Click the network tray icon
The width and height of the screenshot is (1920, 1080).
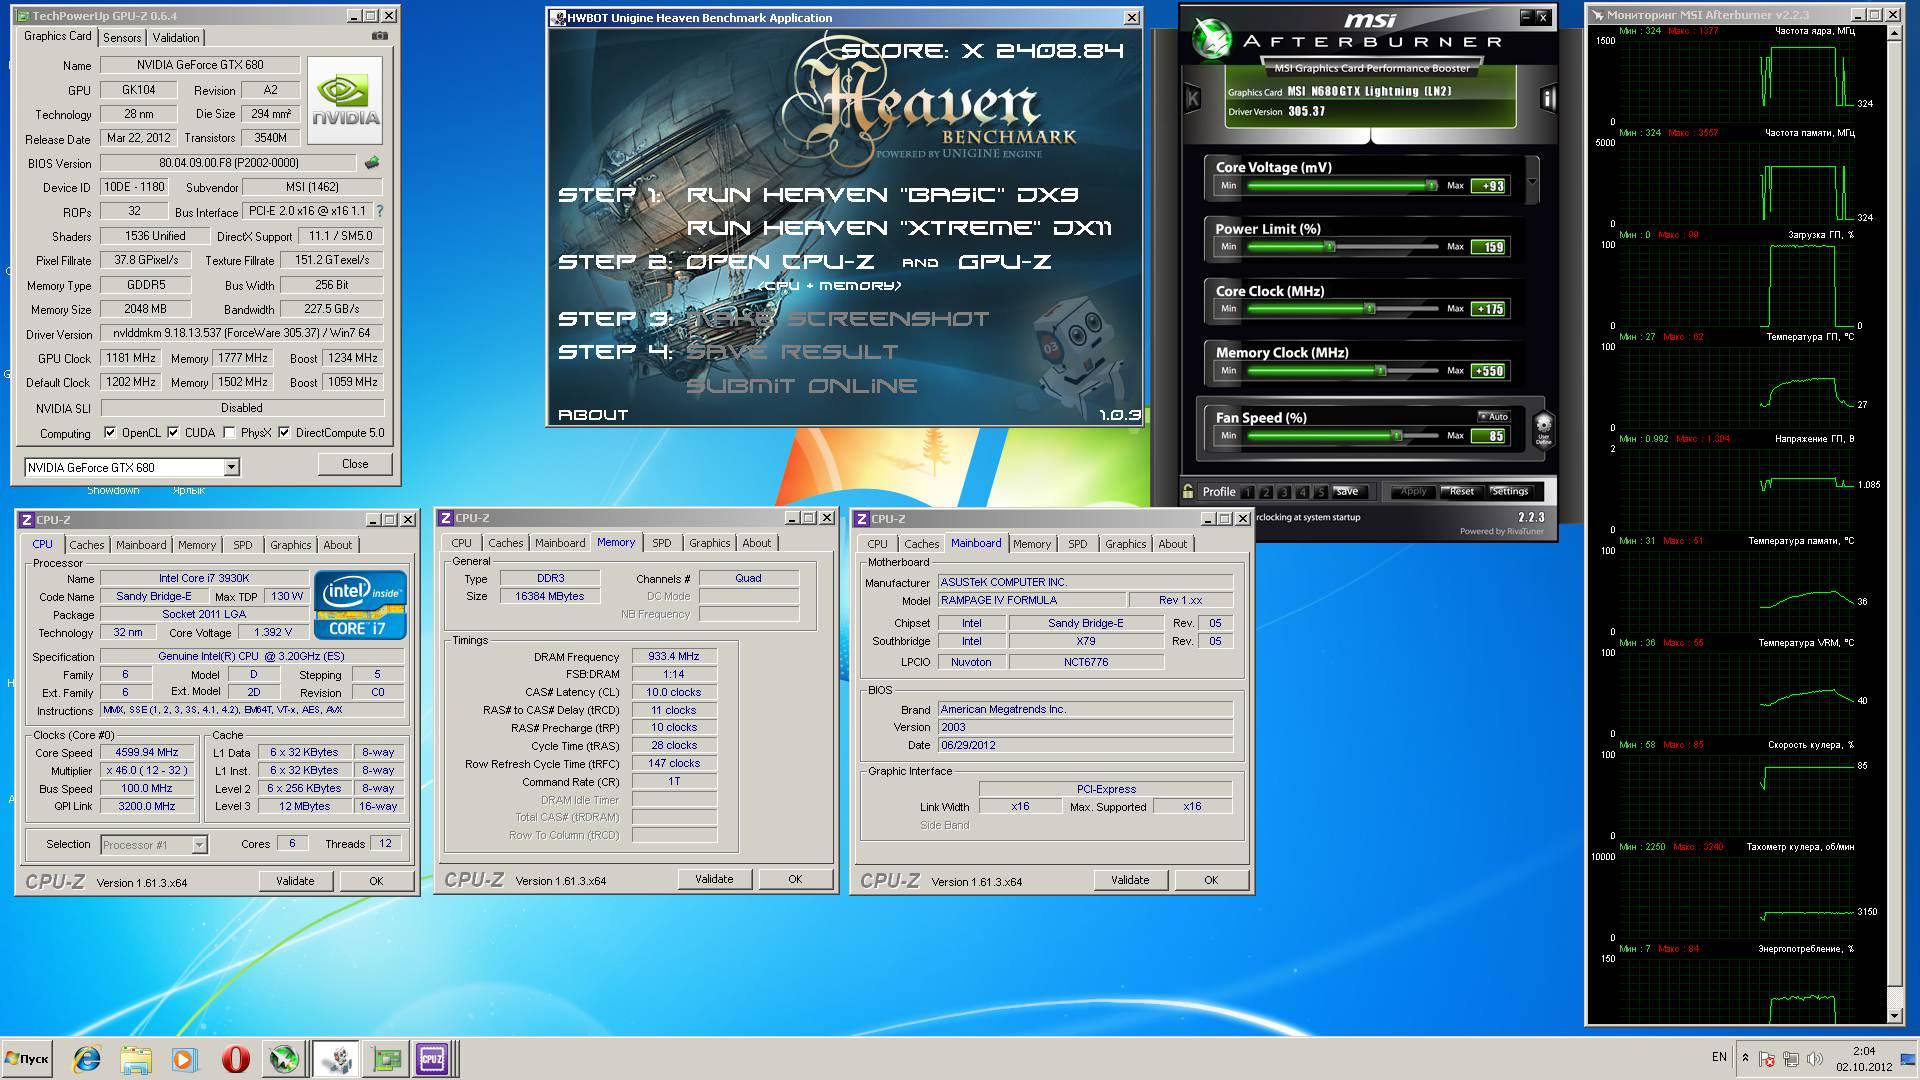point(1790,1059)
